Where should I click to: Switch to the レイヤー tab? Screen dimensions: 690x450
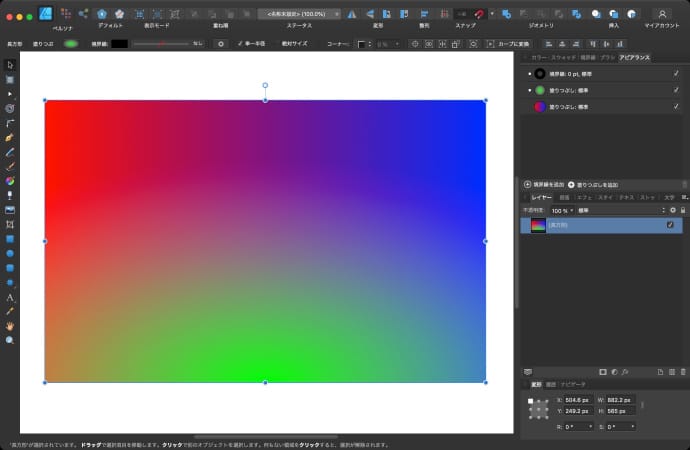pyautogui.click(x=541, y=198)
